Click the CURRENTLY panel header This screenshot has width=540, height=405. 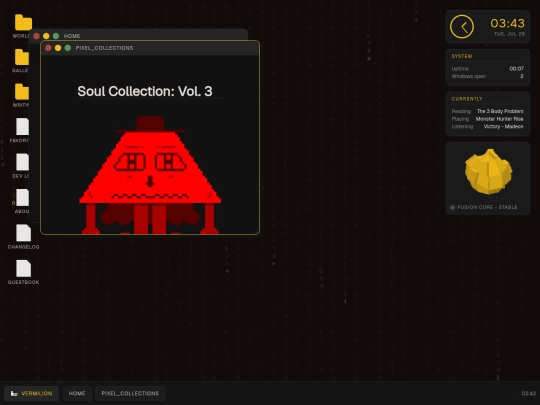(x=467, y=99)
